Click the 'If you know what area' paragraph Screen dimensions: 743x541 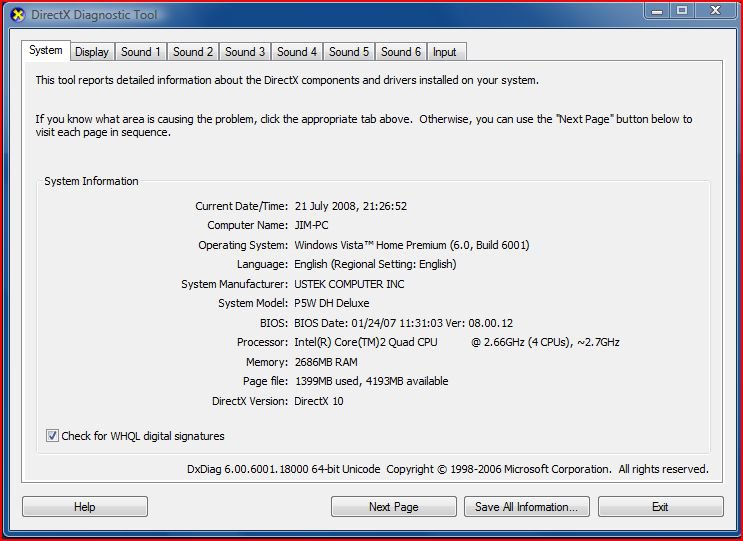click(x=364, y=126)
